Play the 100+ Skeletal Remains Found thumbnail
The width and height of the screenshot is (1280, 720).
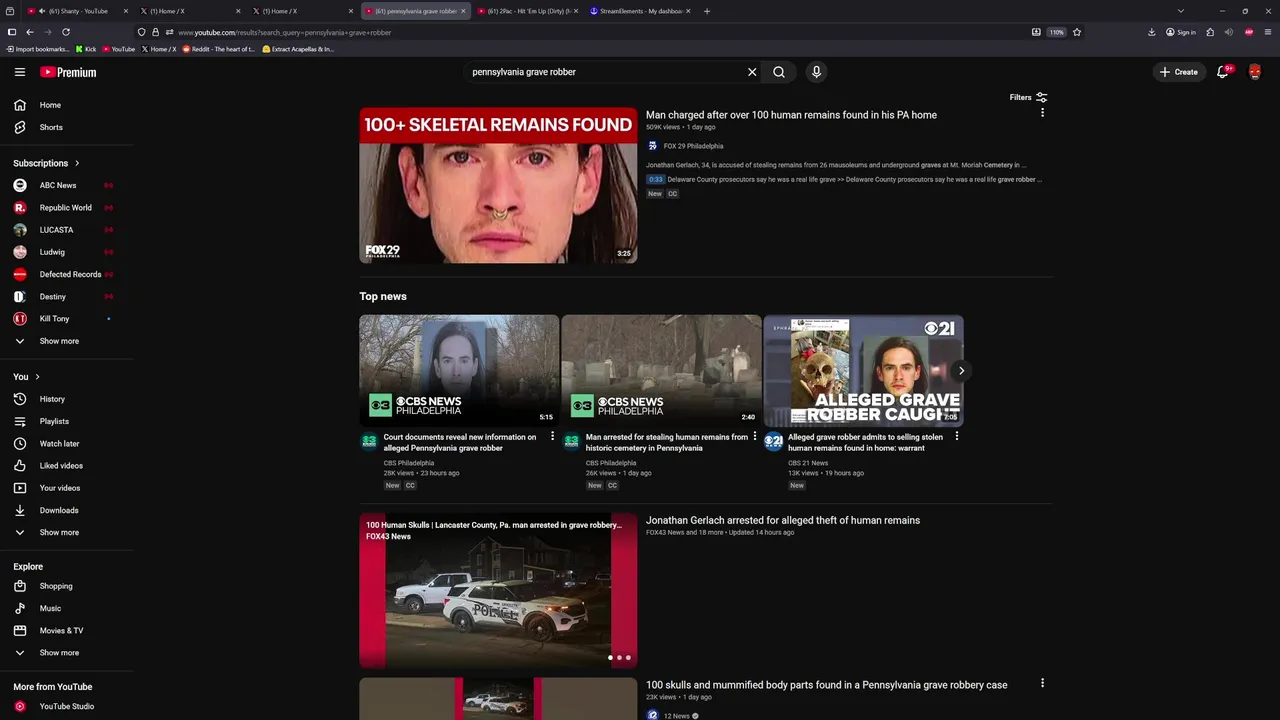click(498, 185)
